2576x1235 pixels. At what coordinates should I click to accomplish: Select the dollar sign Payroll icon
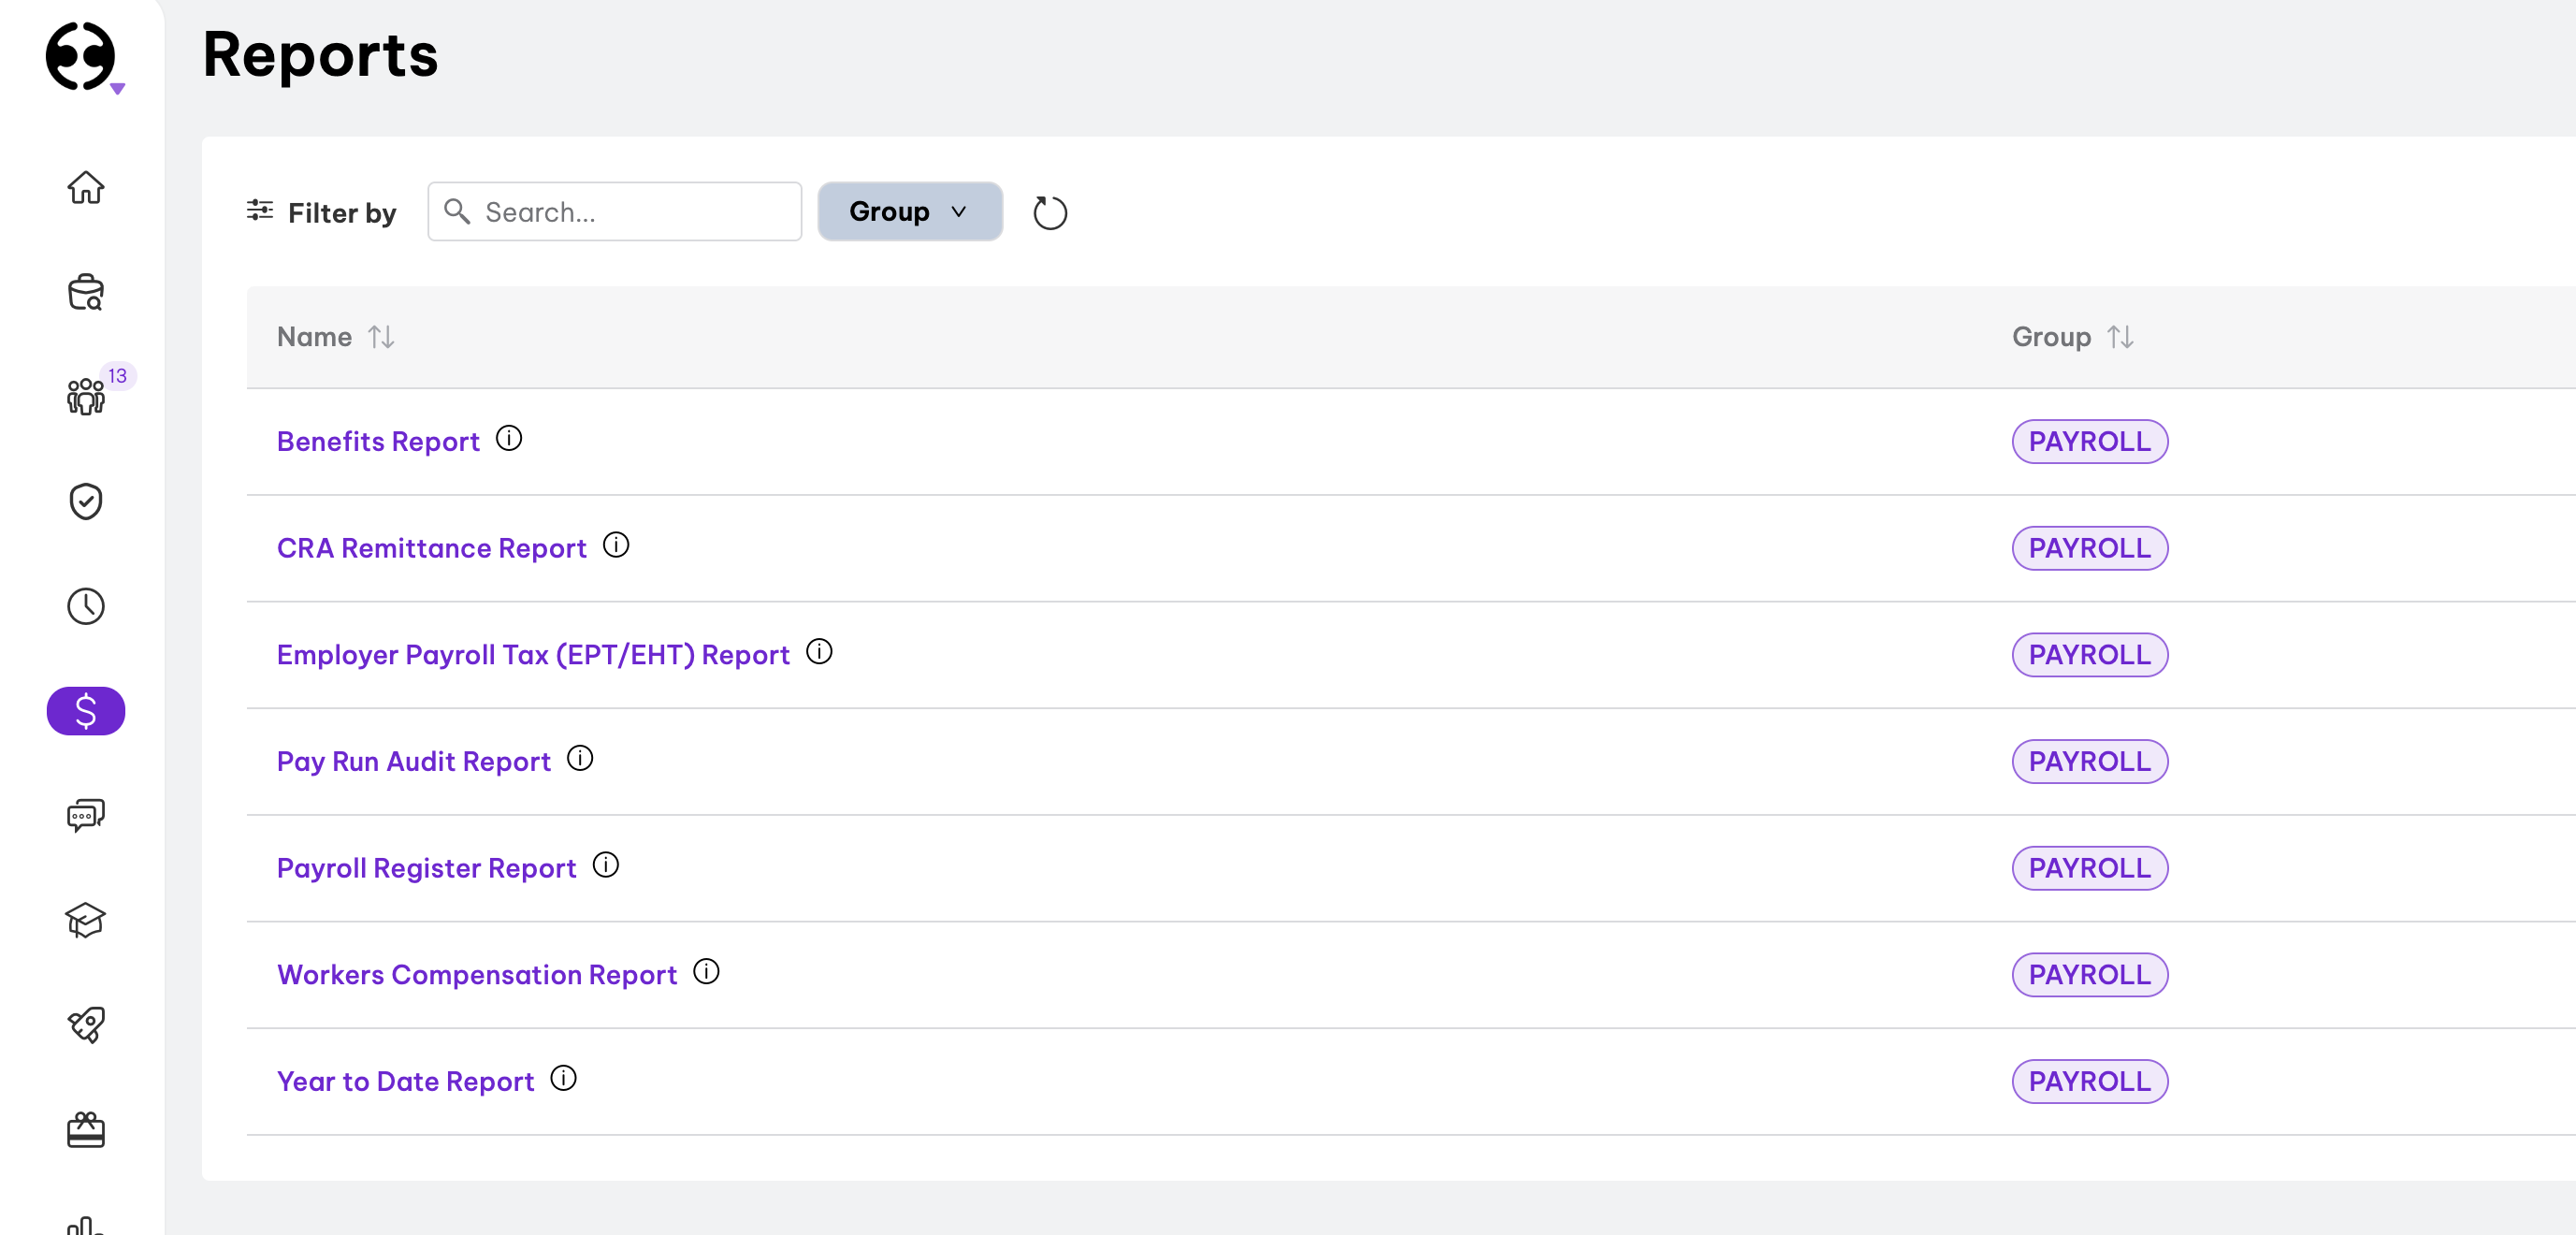click(x=86, y=711)
